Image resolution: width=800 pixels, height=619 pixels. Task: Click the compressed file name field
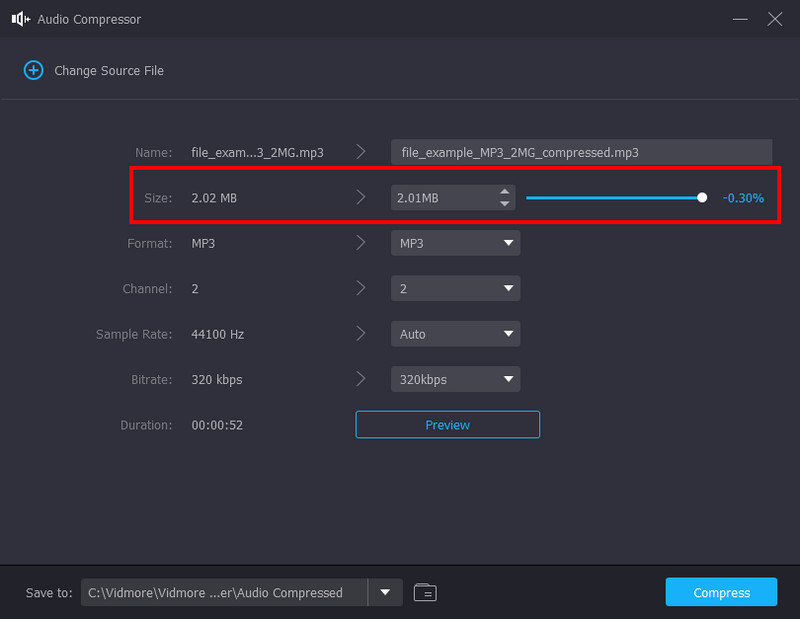(580, 152)
